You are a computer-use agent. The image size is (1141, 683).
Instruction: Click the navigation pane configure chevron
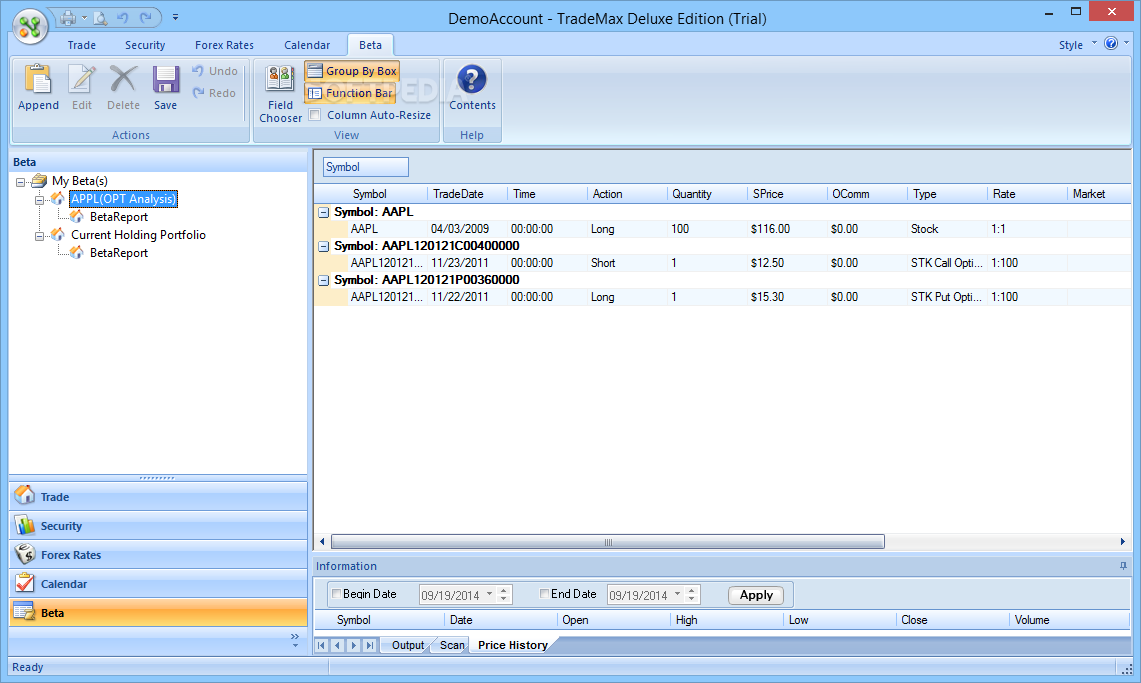pyautogui.click(x=295, y=640)
